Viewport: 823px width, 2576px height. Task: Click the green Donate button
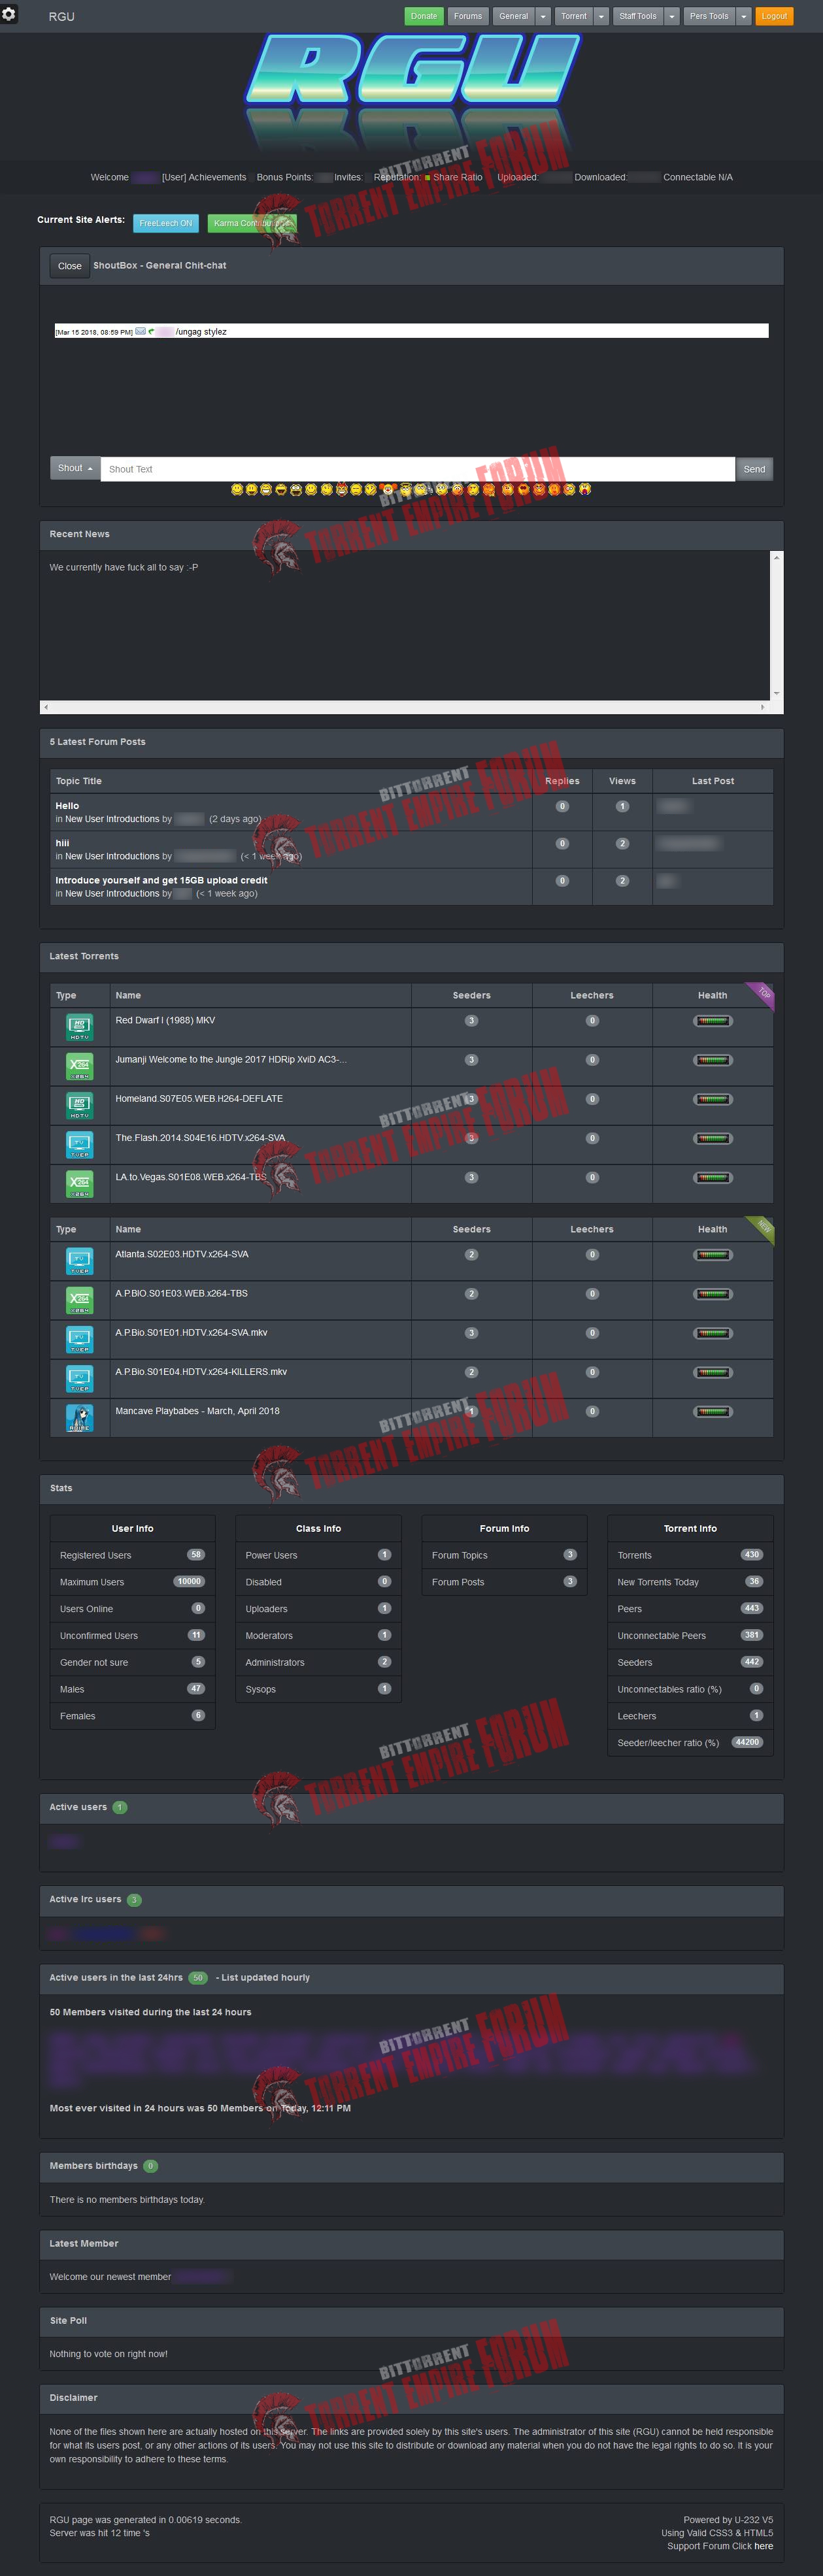pos(424,16)
